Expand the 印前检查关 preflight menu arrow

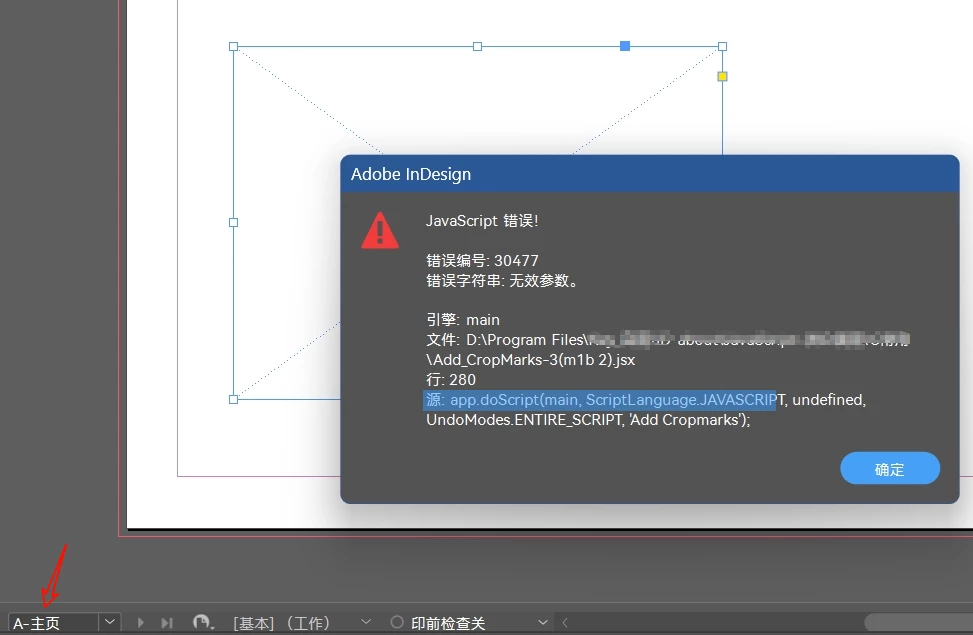[543, 622]
